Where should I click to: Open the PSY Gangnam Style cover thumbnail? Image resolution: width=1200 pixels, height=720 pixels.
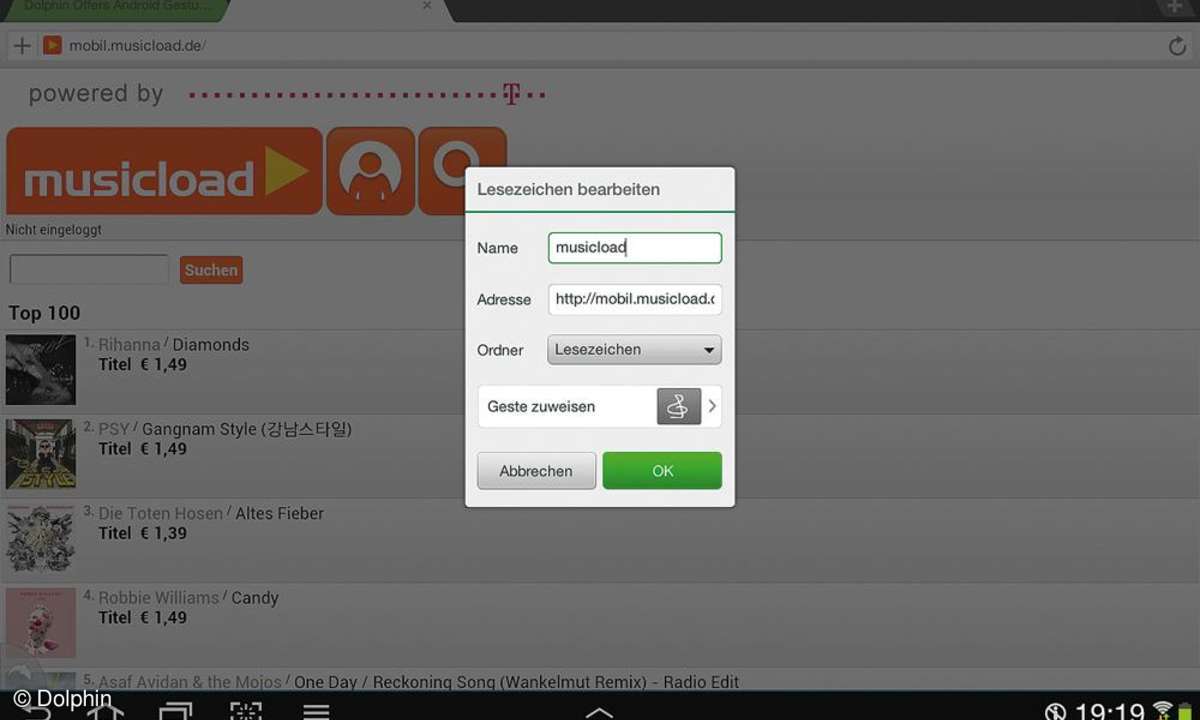coord(40,454)
